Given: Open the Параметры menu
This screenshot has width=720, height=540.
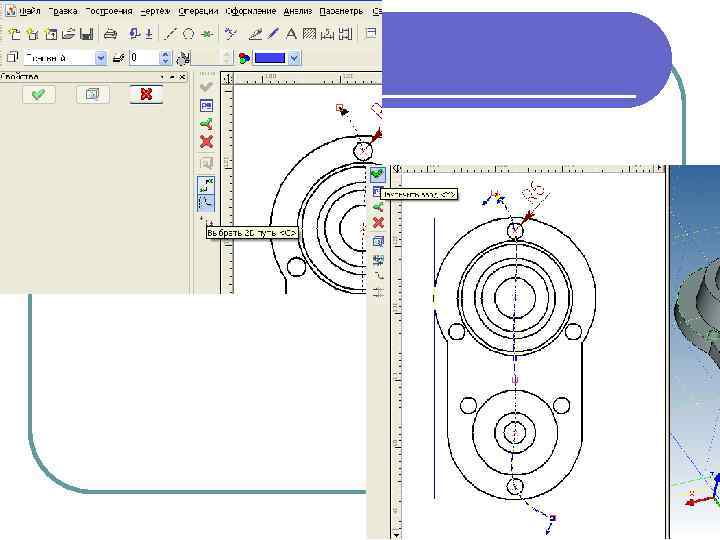Looking at the screenshot, I should click(341, 11).
